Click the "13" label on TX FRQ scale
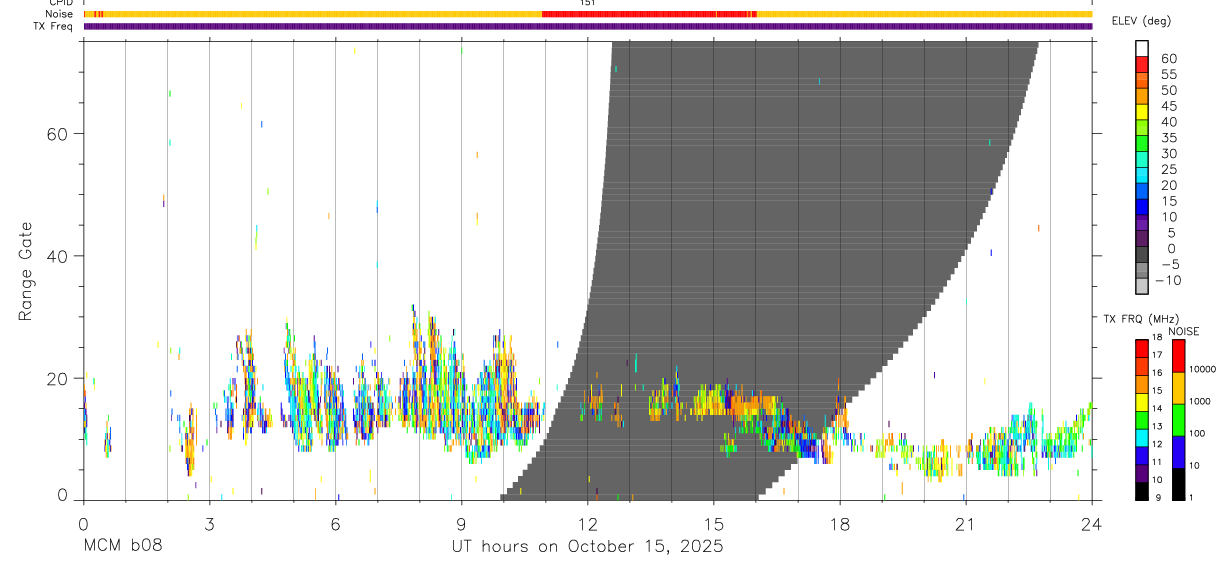Screen dimensions: 1228x567 pyautogui.click(x=1159, y=426)
